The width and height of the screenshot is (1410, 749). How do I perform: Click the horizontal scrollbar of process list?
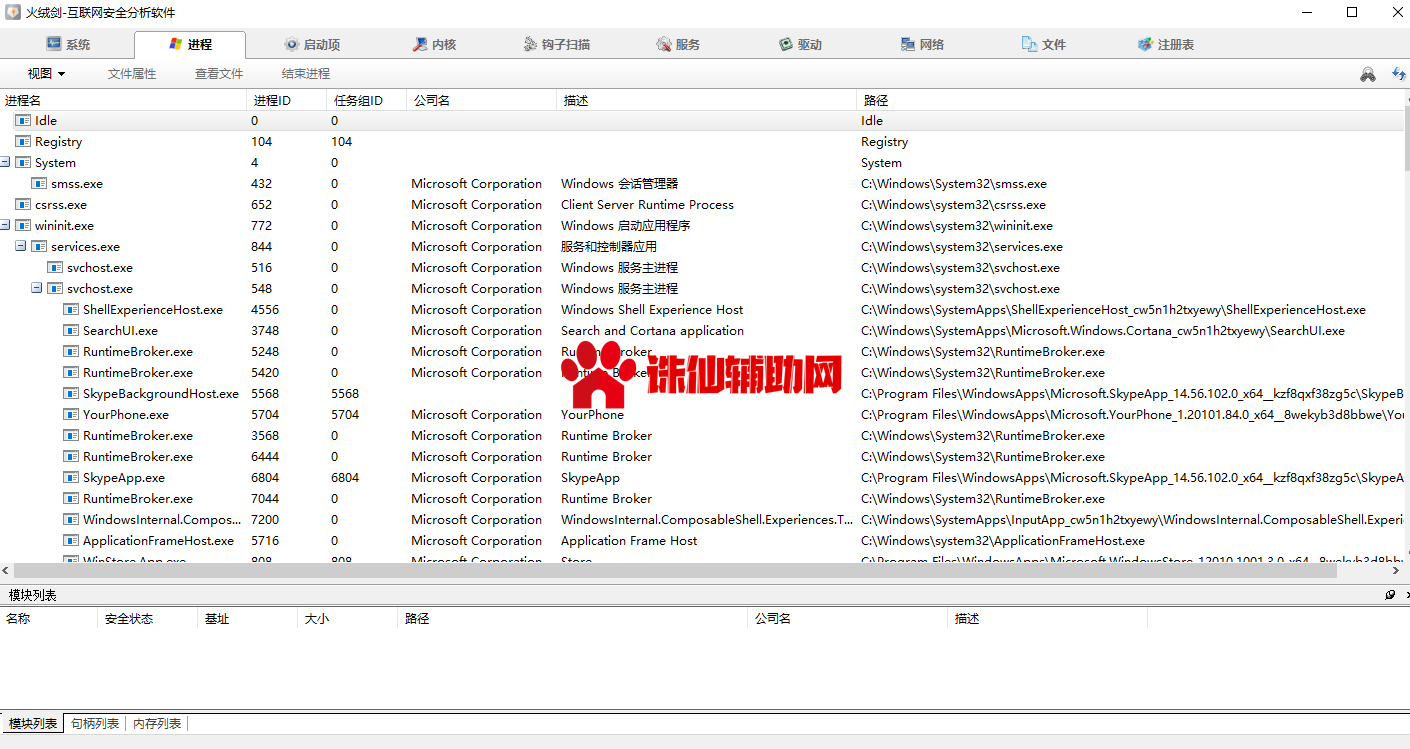pyautogui.click(x=675, y=569)
